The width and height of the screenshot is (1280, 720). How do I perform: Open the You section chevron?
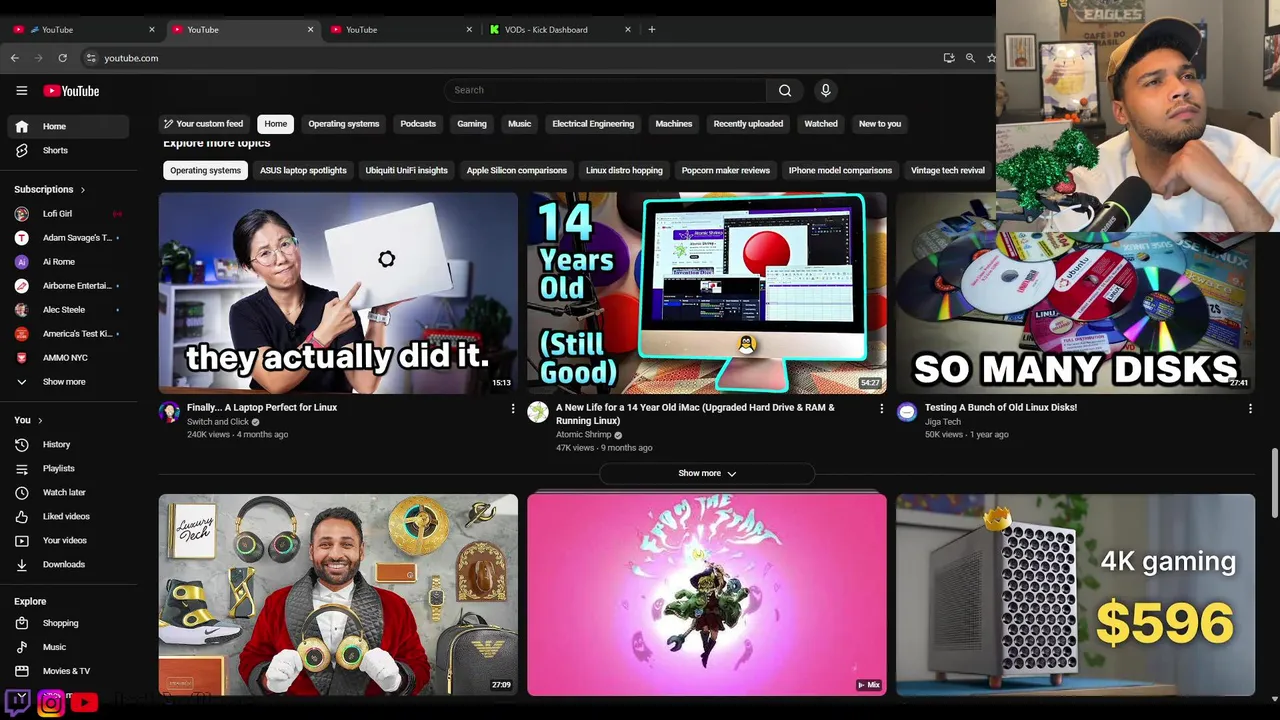40,420
